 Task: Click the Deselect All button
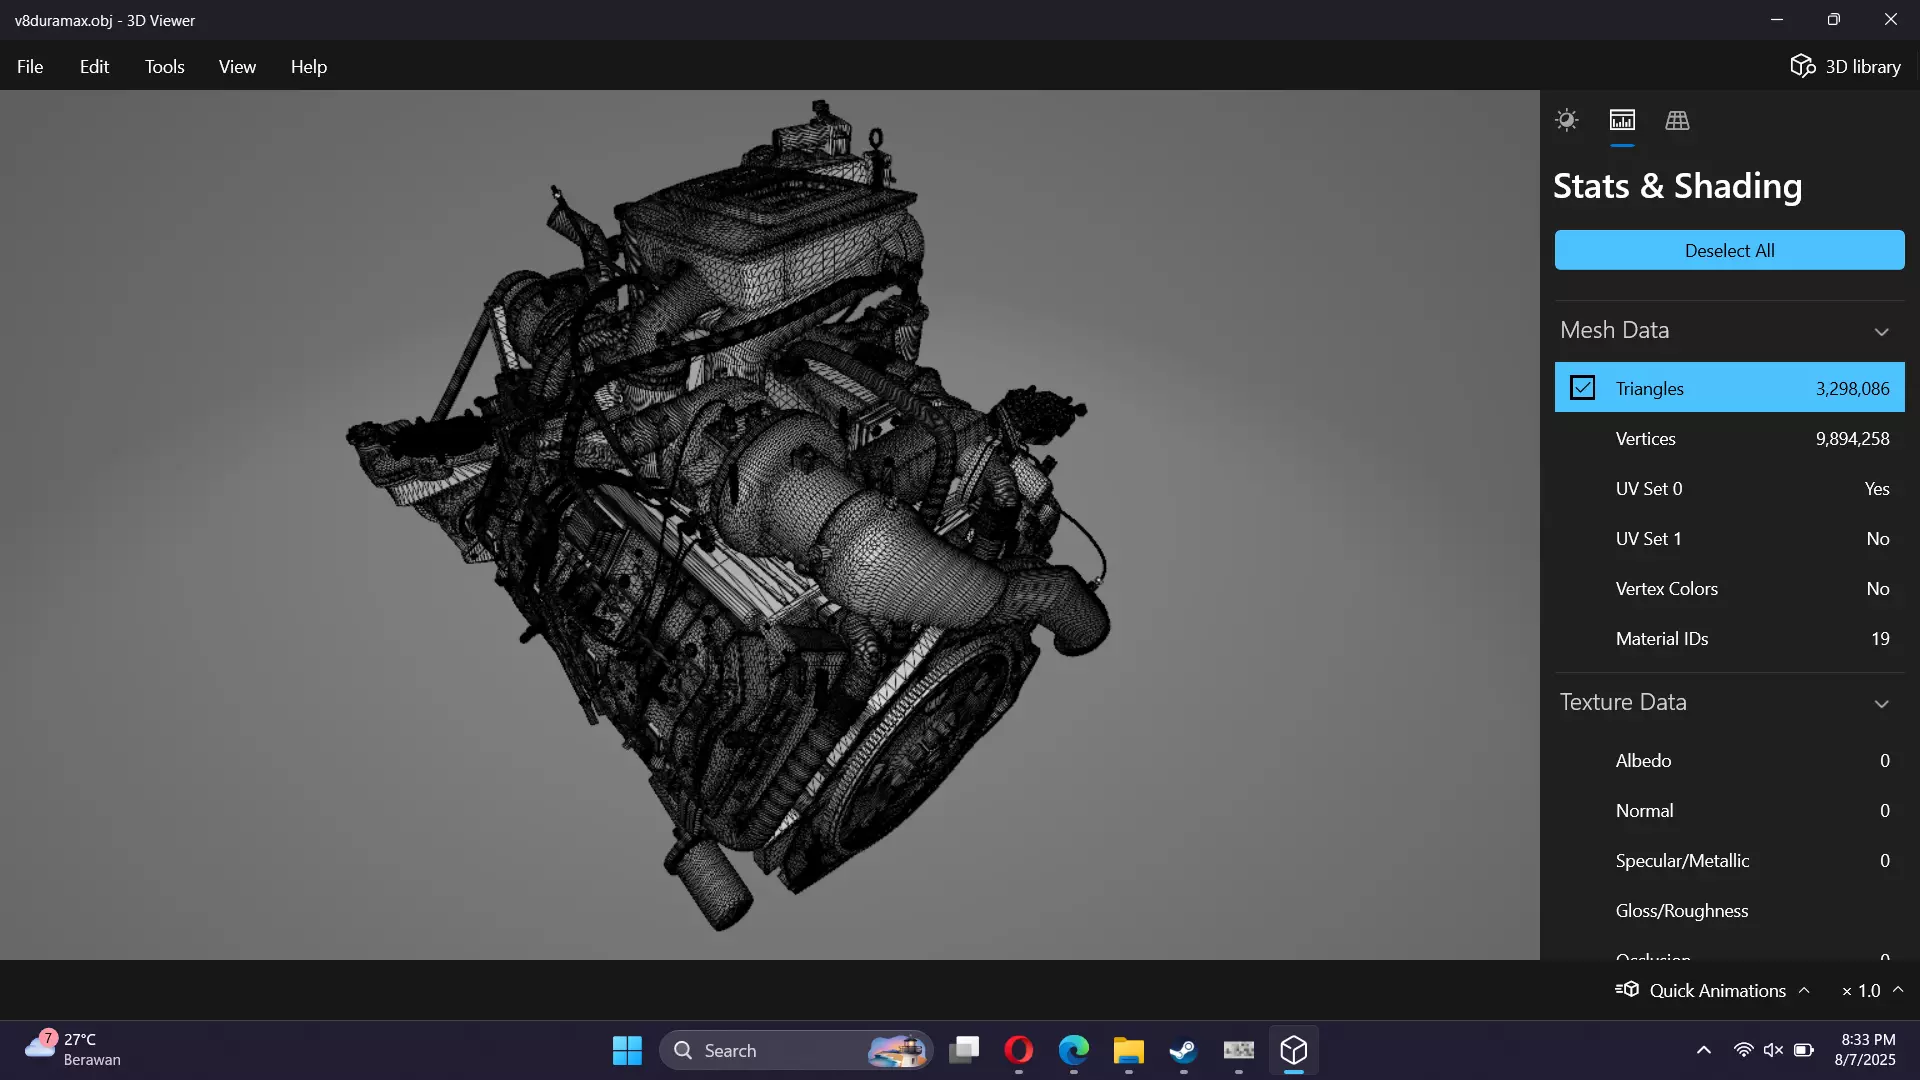coord(1729,250)
